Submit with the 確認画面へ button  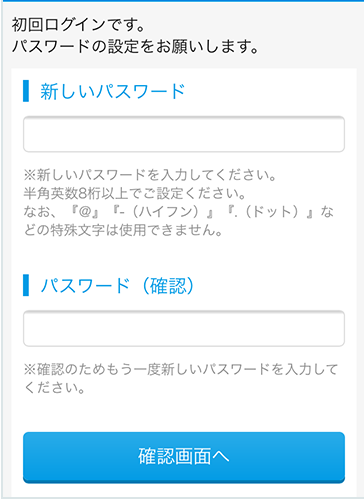184,457
